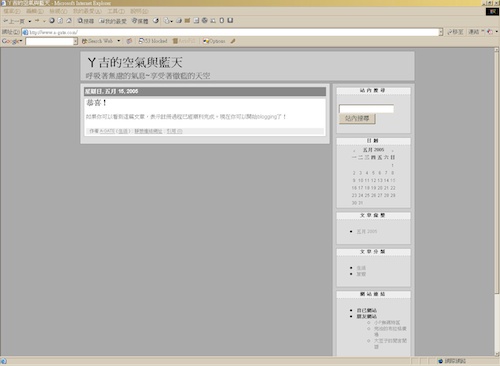Click the AutoFill button on the Google toolbar

[x=184, y=41]
